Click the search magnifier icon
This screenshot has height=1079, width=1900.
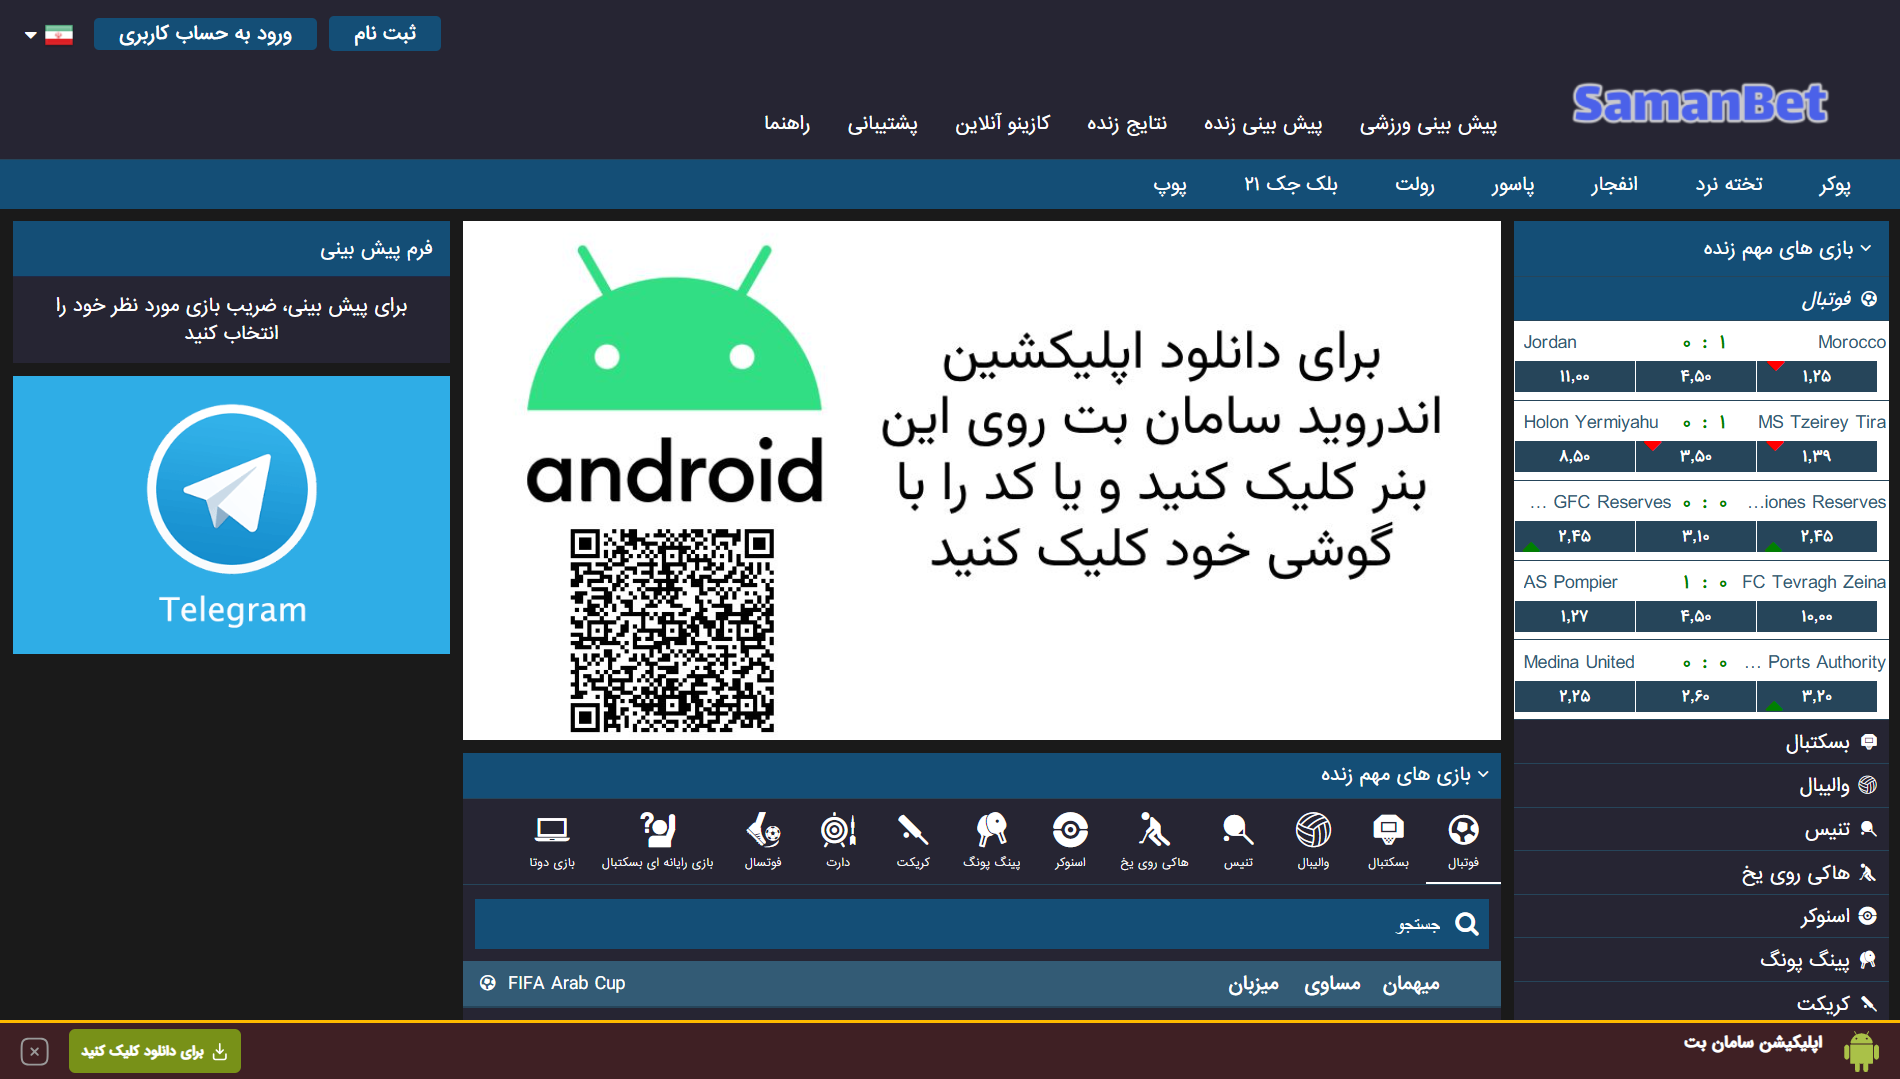pos(1467,924)
